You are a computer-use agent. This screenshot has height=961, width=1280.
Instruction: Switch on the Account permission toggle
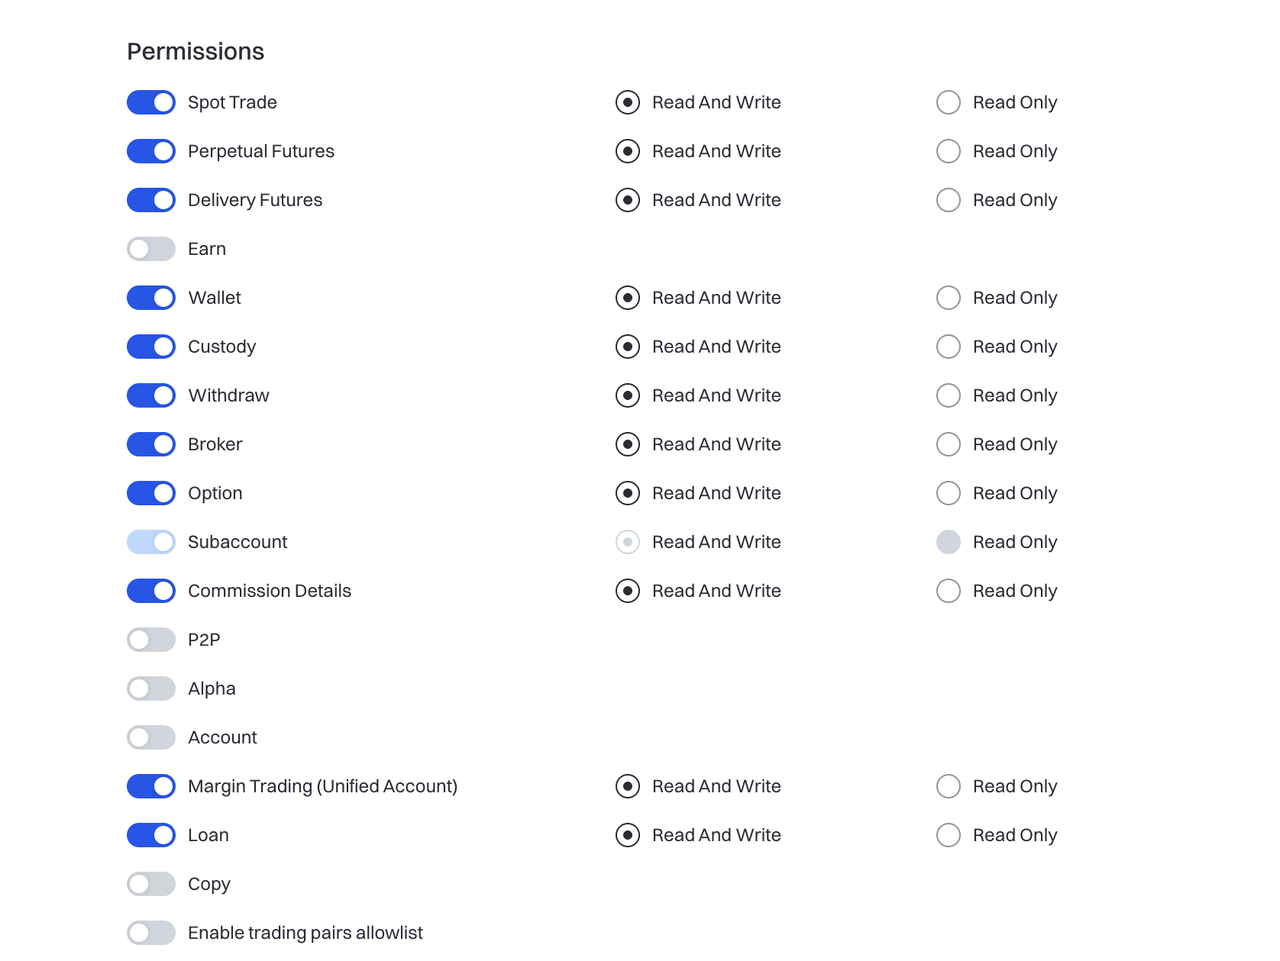pyautogui.click(x=151, y=738)
